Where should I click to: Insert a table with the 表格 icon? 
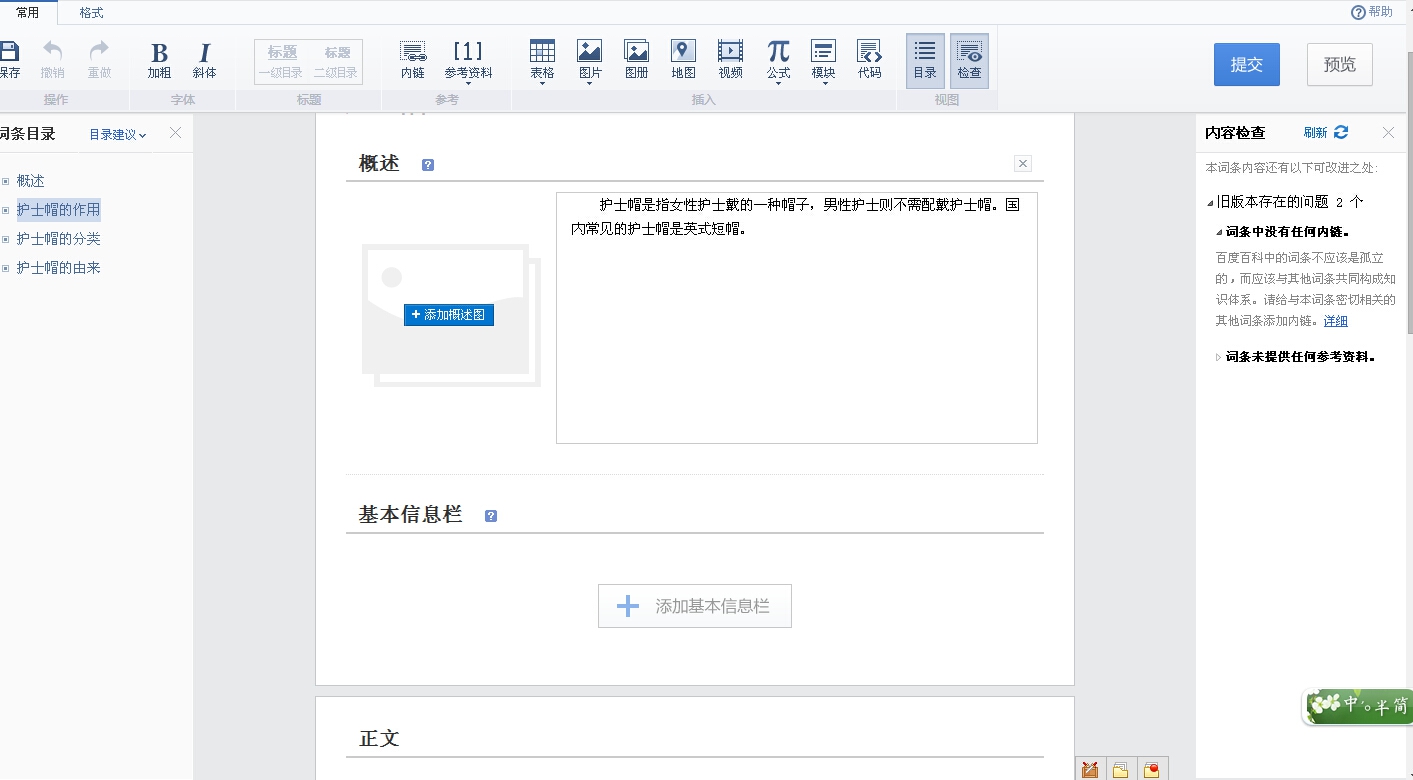[541, 56]
